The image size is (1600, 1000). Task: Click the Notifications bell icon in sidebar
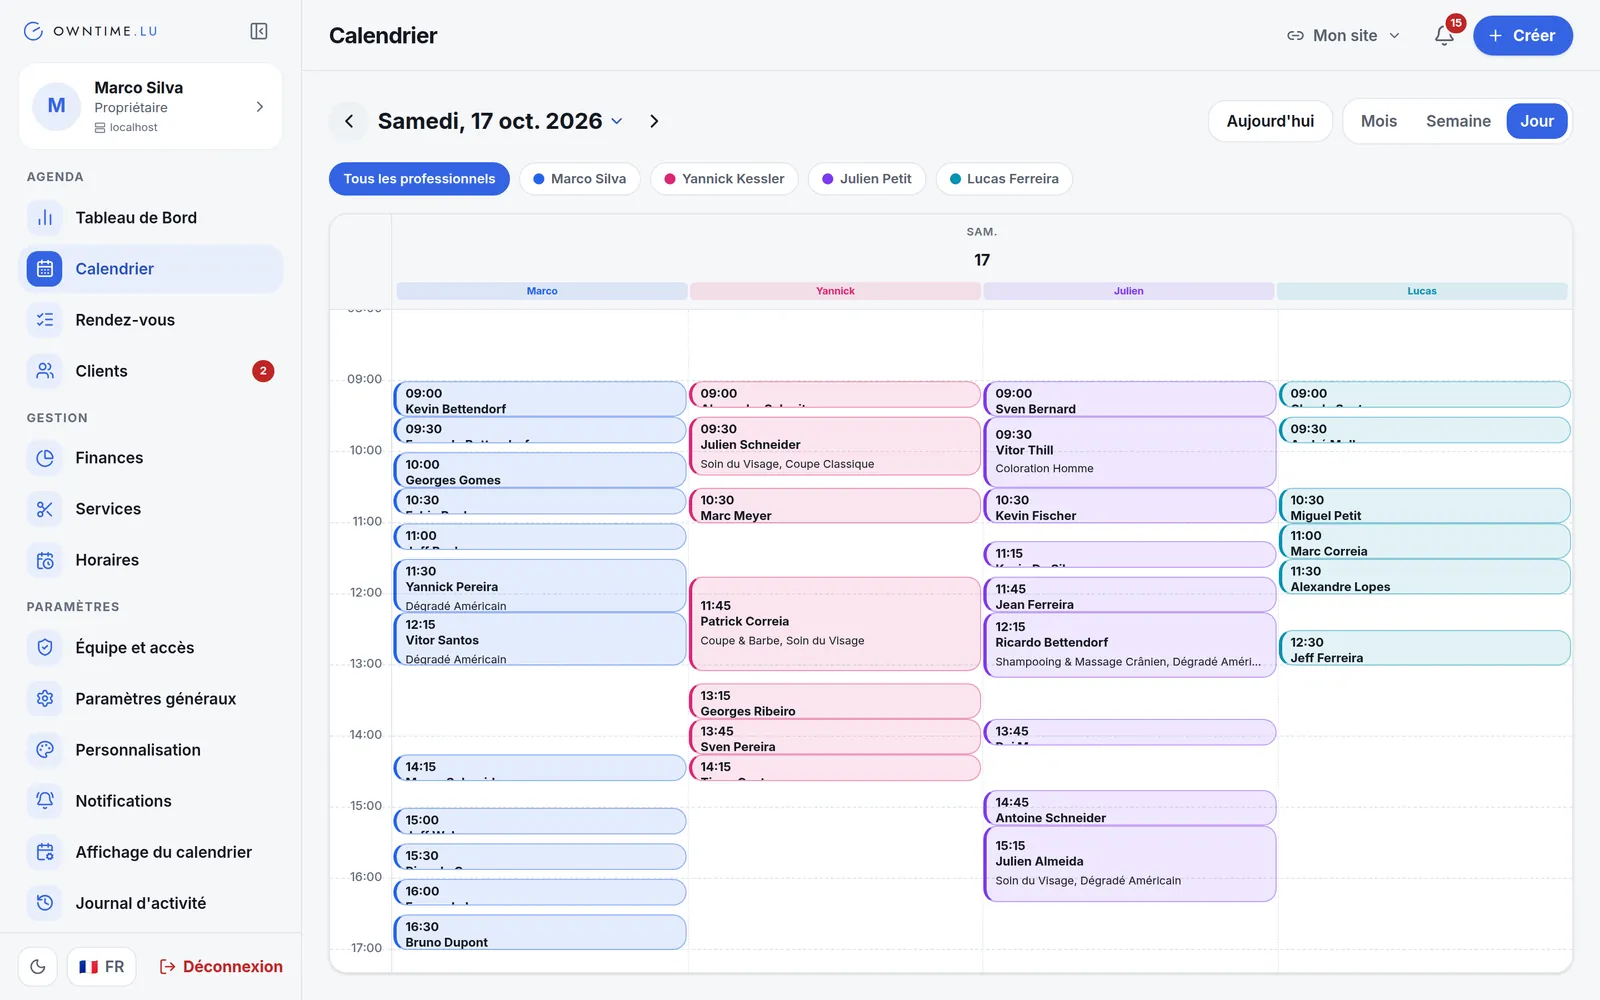45,801
